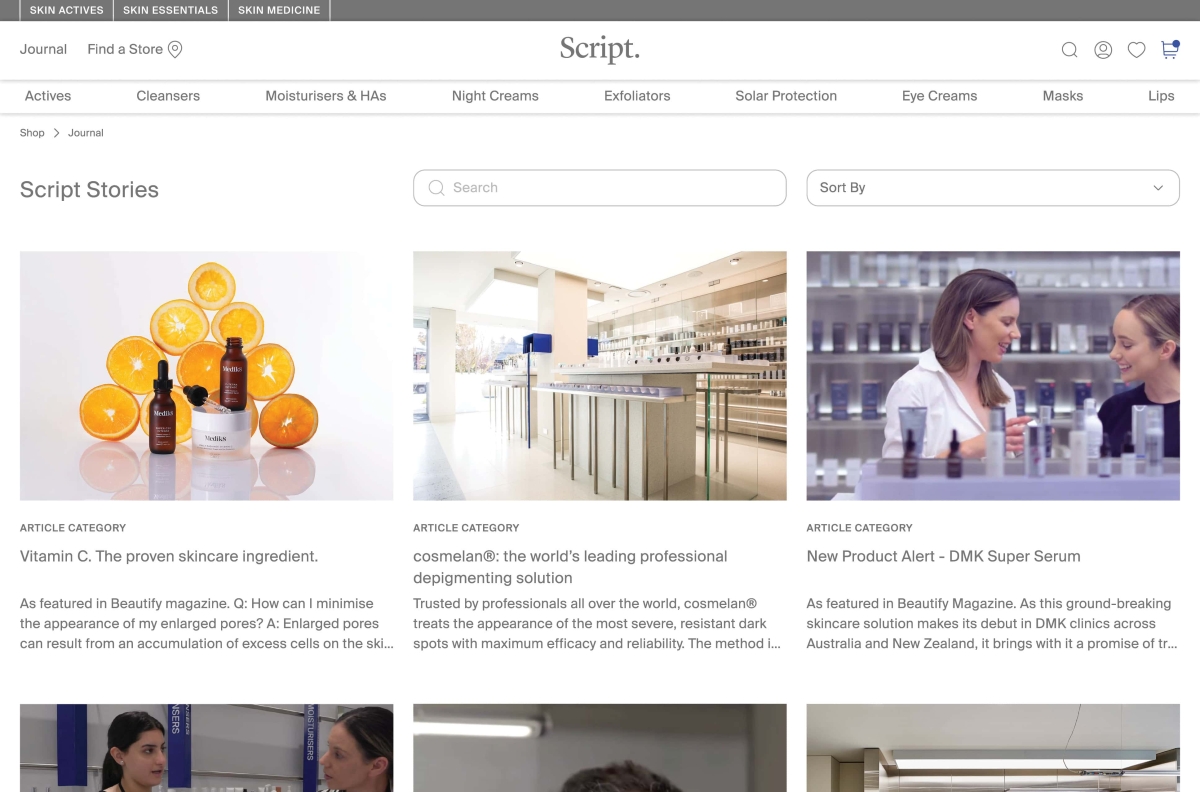Open the Cleansers menu category
Viewport: 1200px width, 792px height.
click(x=168, y=96)
